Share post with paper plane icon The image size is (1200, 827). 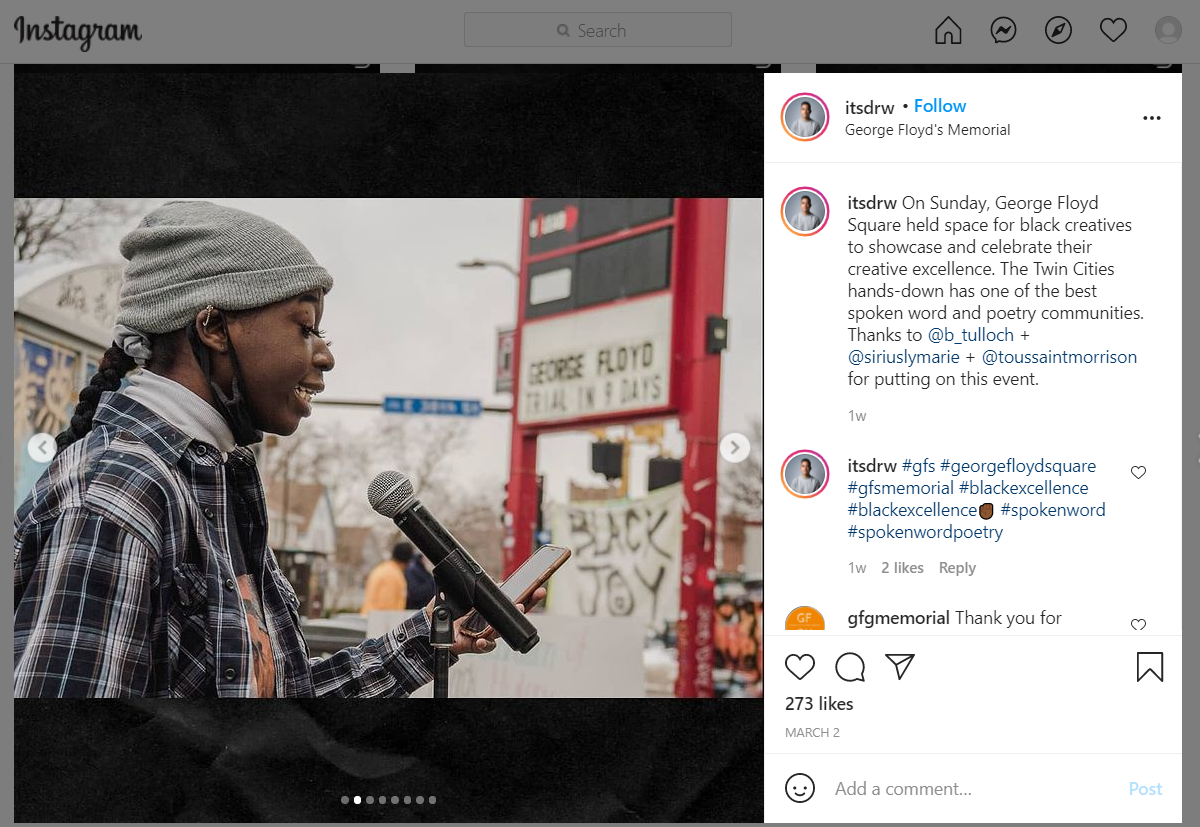tap(900, 667)
